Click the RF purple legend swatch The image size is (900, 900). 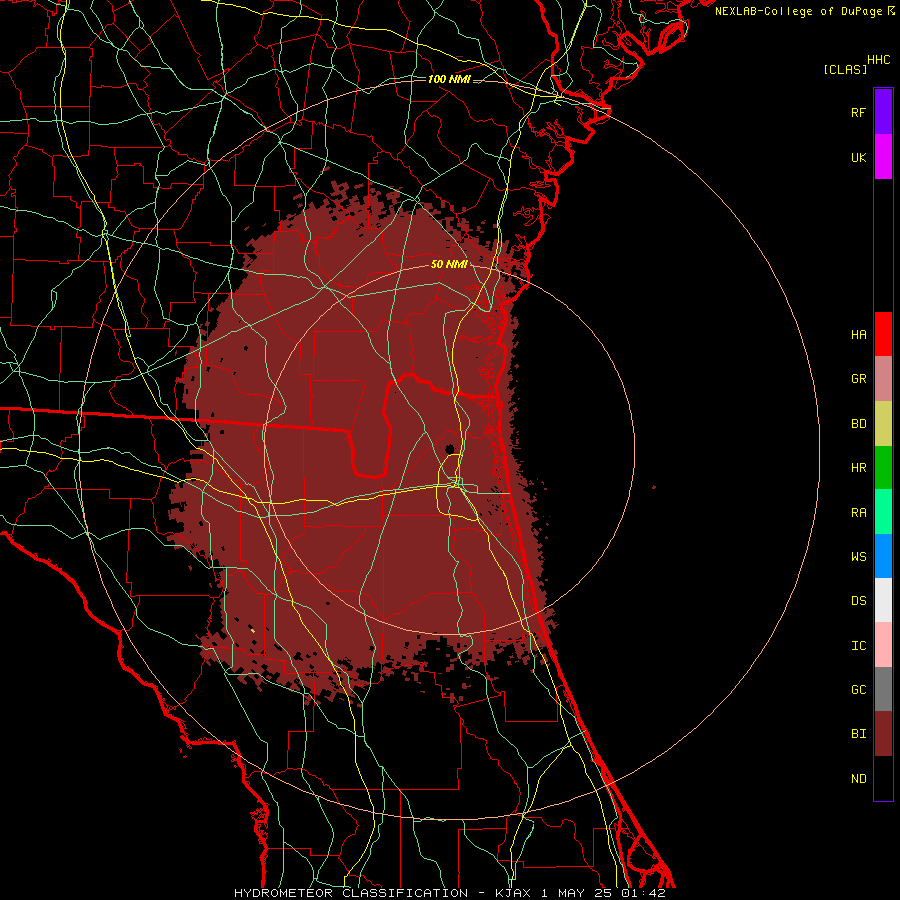[883, 112]
